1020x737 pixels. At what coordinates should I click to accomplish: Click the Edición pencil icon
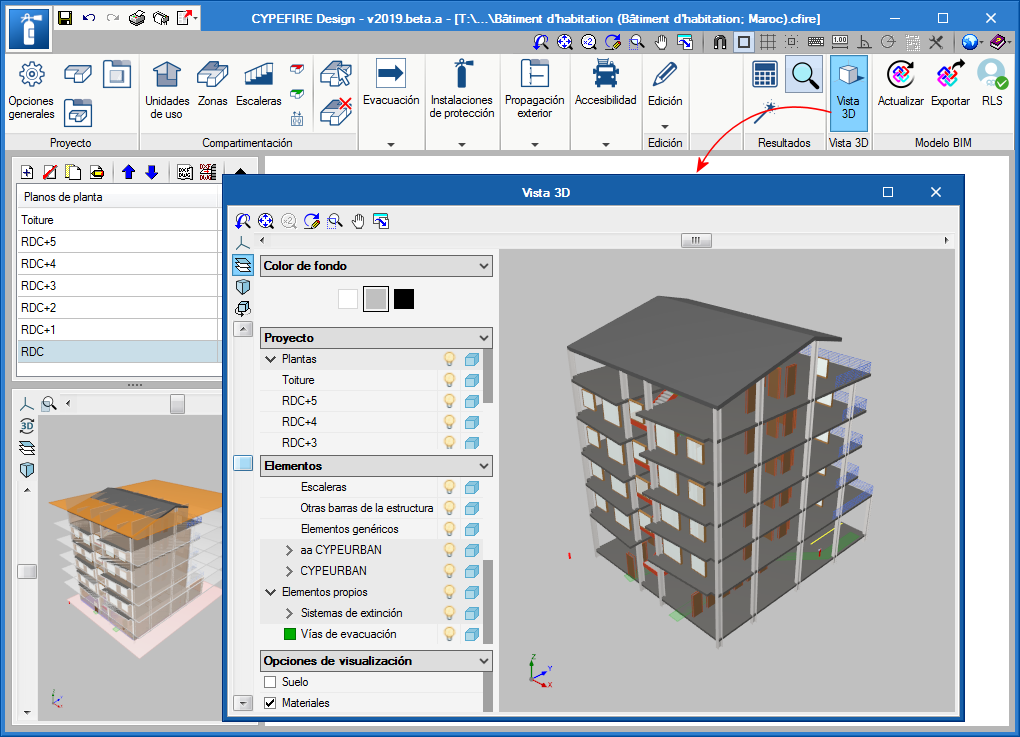(x=665, y=74)
